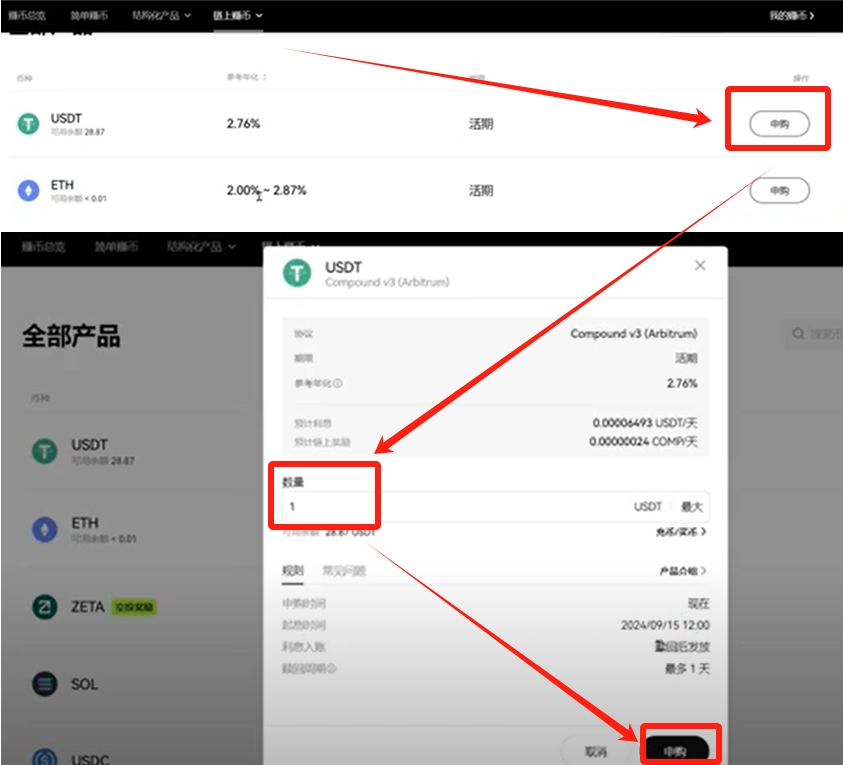Switch to 常见问题 tab in the dialog
843x765 pixels.
pyautogui.click(x=344, y=570)
